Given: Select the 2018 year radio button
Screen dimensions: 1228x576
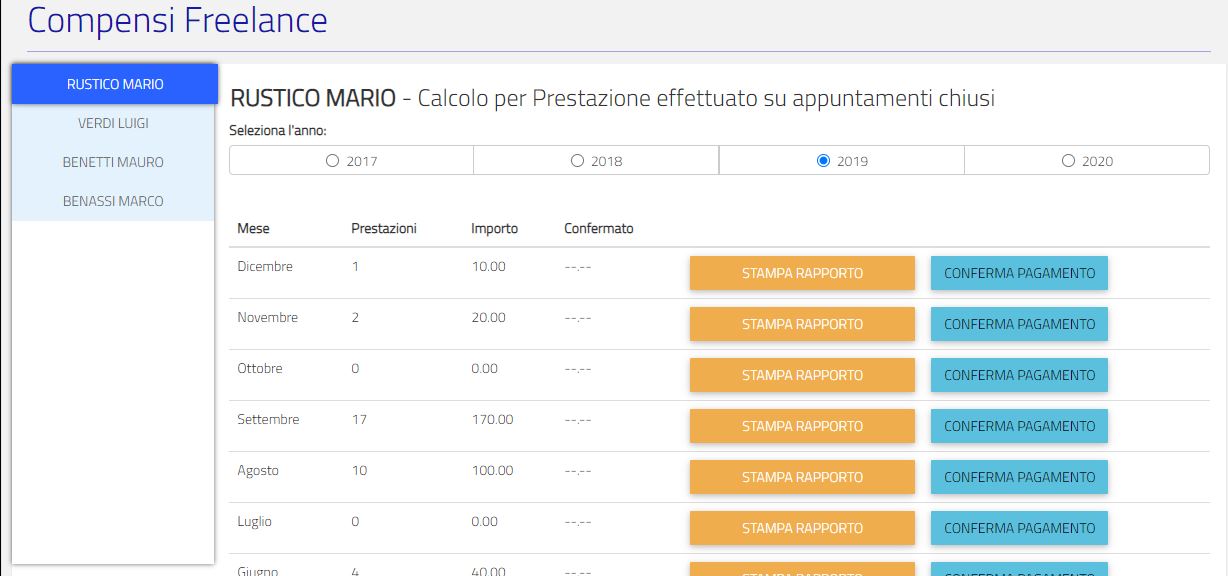Looking at the screenshot, I should [577, 159].
